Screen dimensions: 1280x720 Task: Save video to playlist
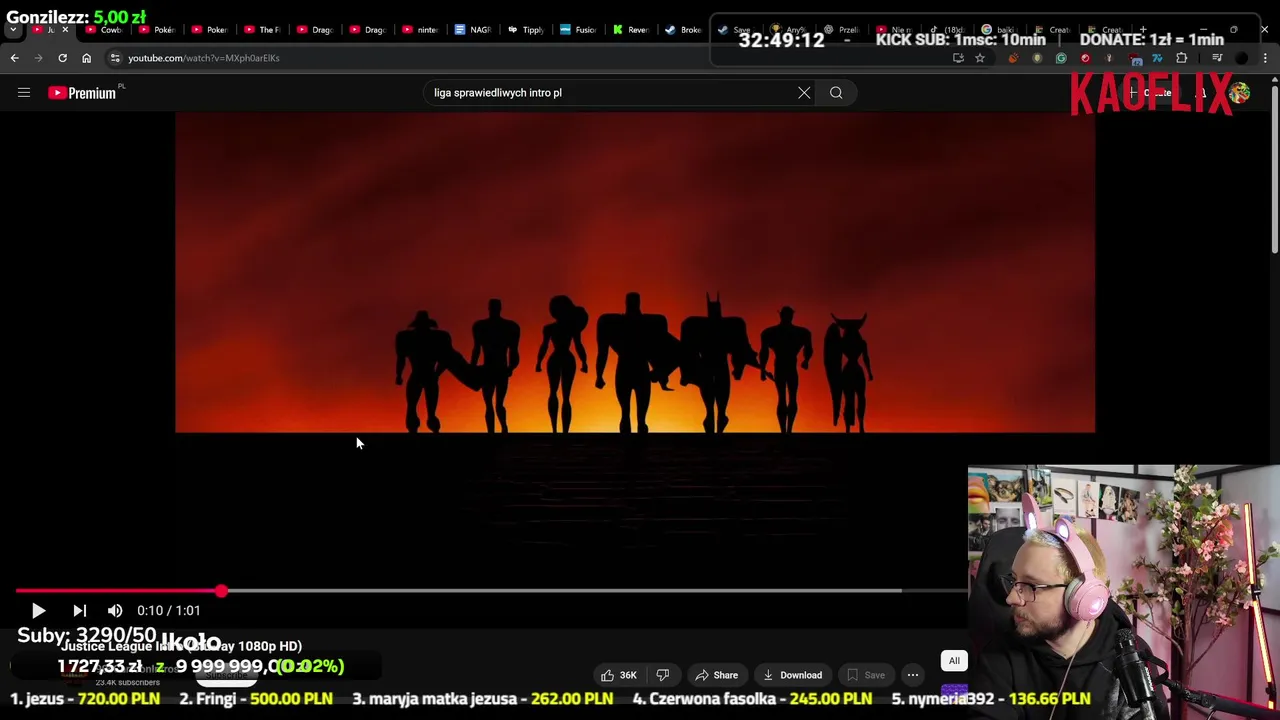[865, 675]
